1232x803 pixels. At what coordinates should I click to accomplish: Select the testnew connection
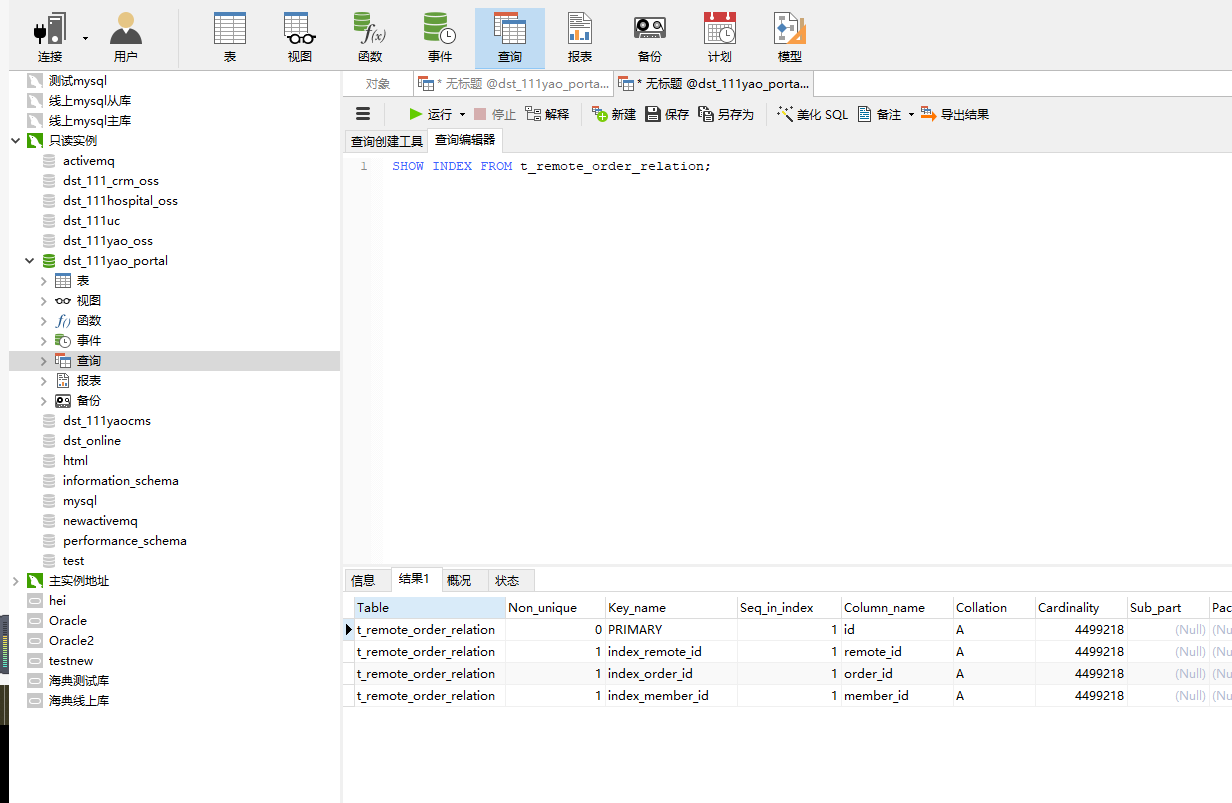tap(71, 661)
